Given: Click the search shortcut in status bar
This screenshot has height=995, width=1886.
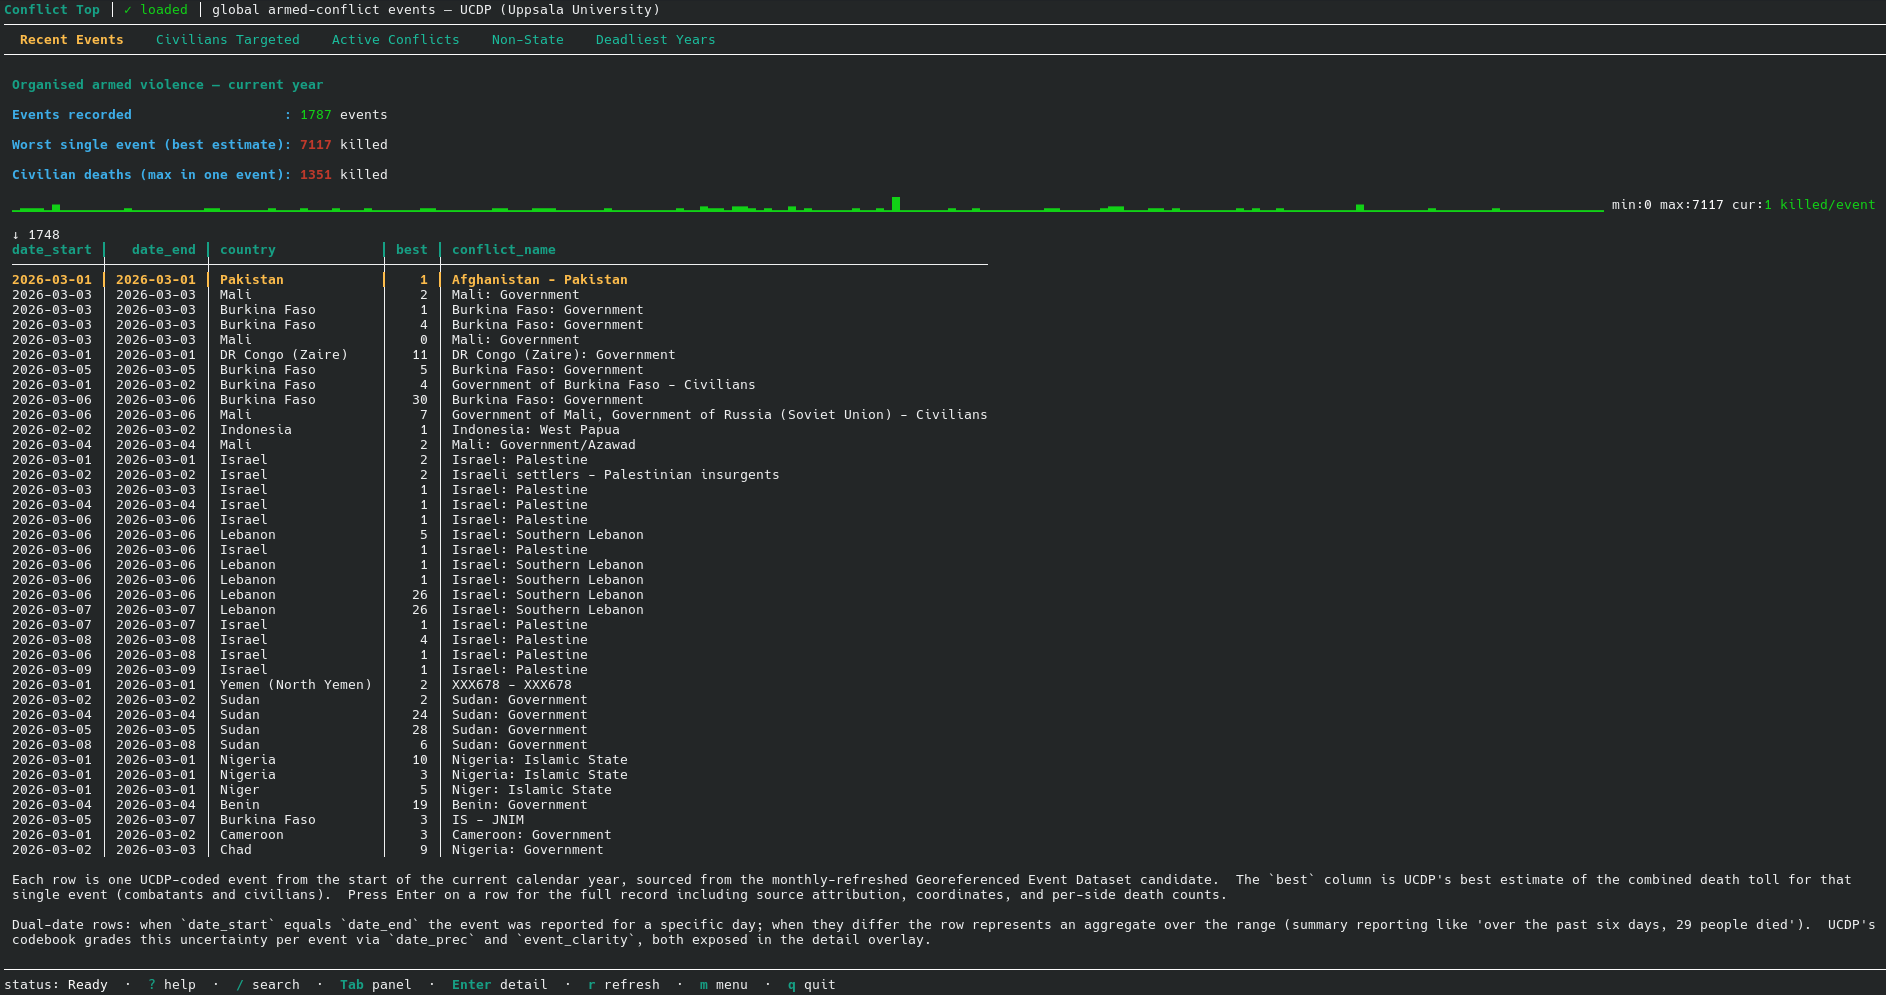Looking at the screenshot, I should 268,985.
